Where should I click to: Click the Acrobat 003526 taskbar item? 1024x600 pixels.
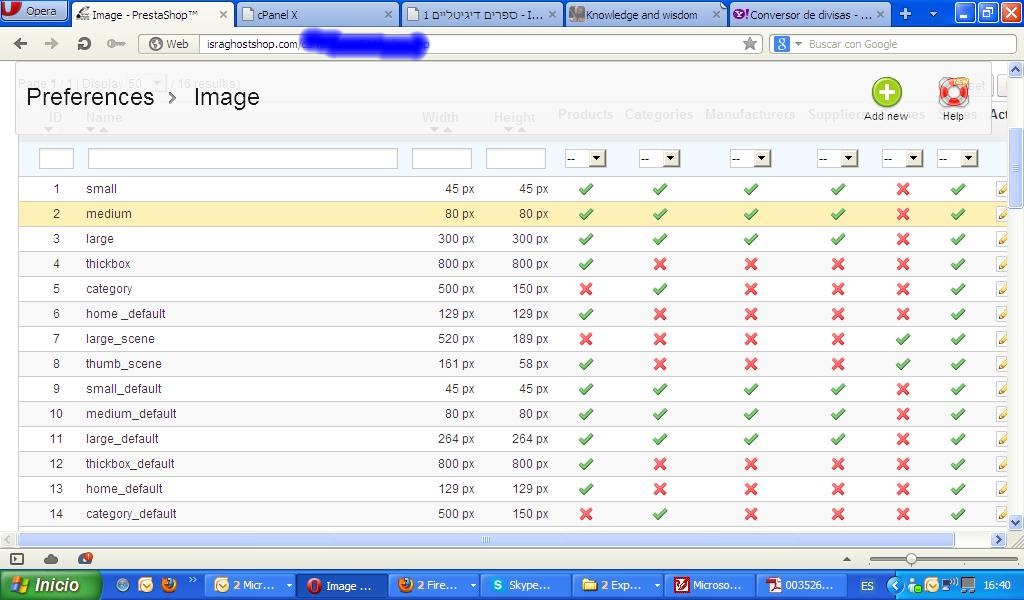[801, 585]
